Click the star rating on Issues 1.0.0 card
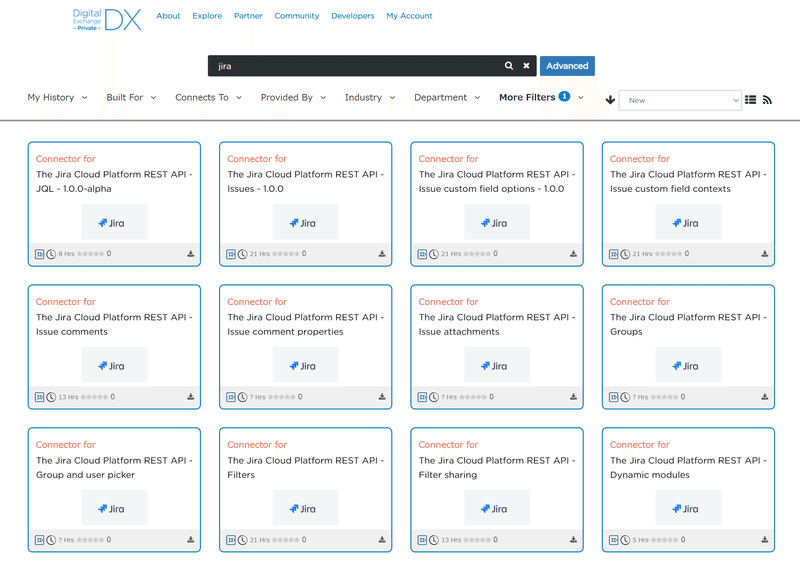The image size is (800, 563). [286, 254]
